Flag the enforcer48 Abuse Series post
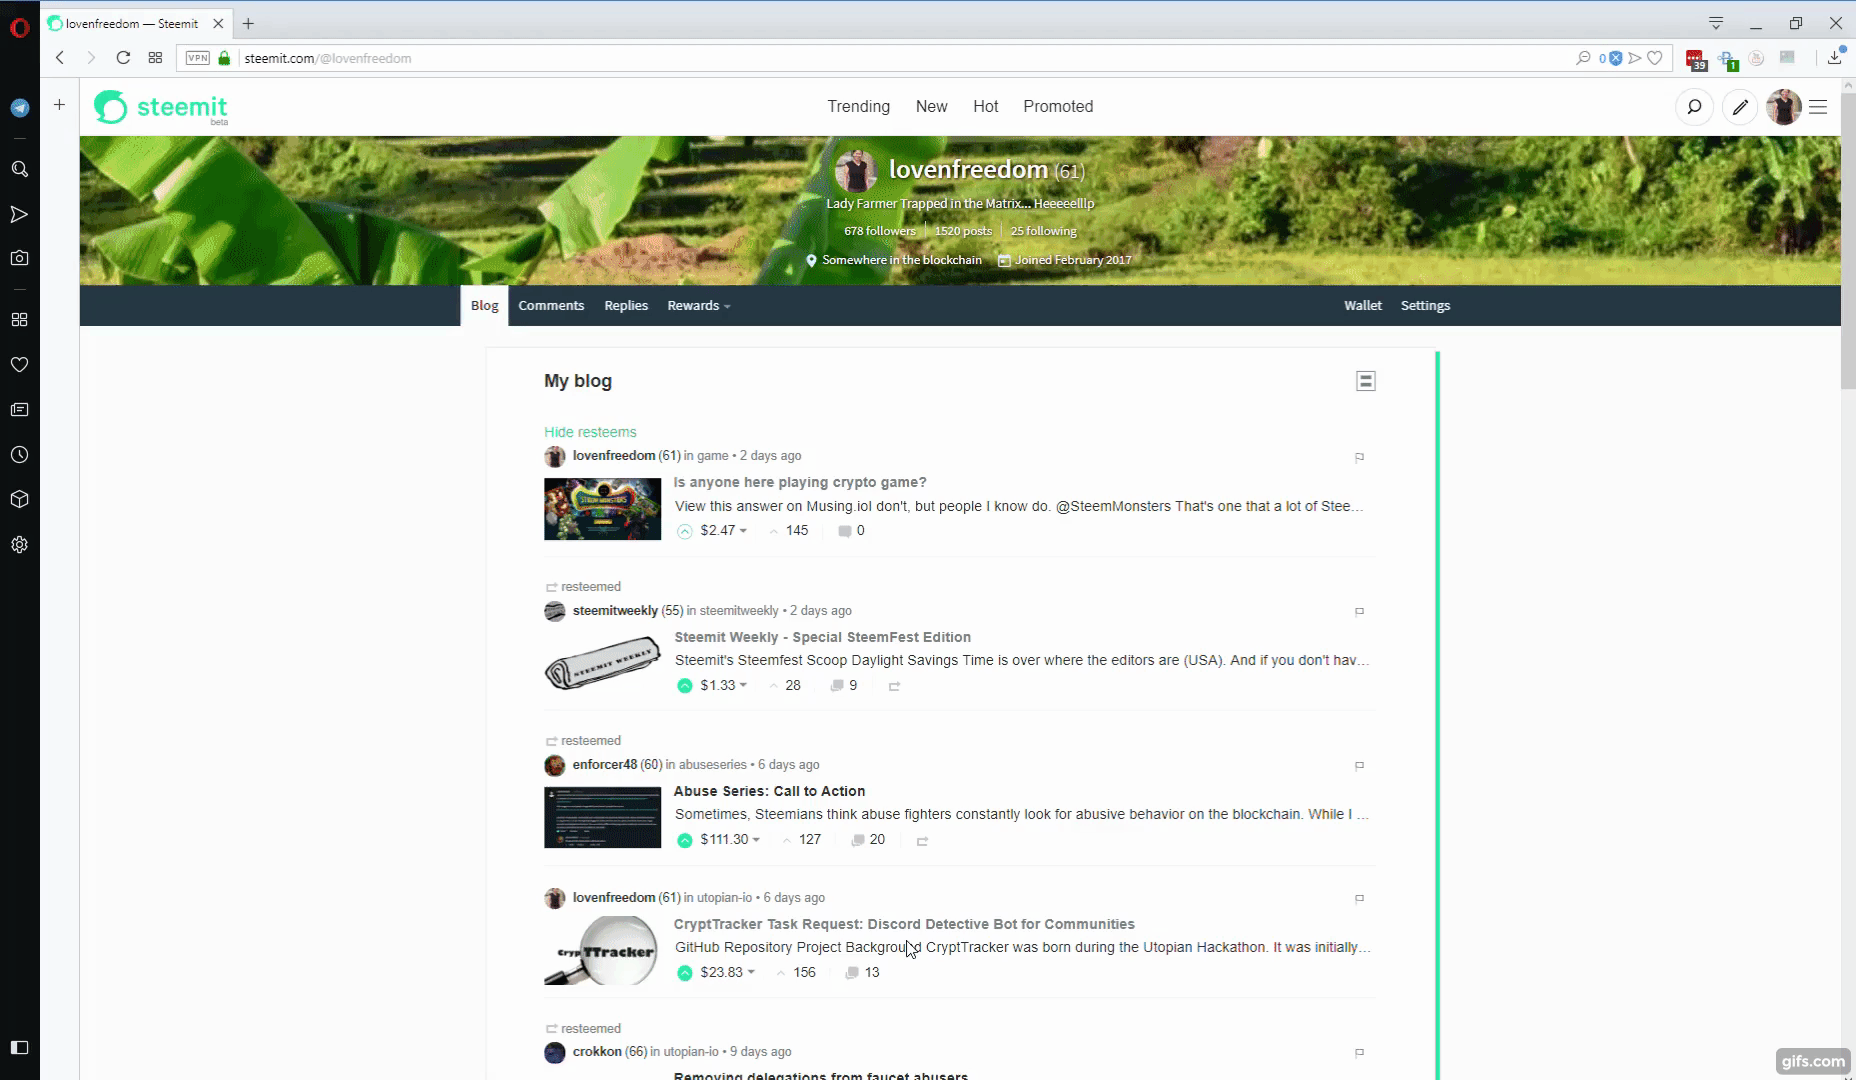1856x1080 pixels. (x=1359, y=766)
